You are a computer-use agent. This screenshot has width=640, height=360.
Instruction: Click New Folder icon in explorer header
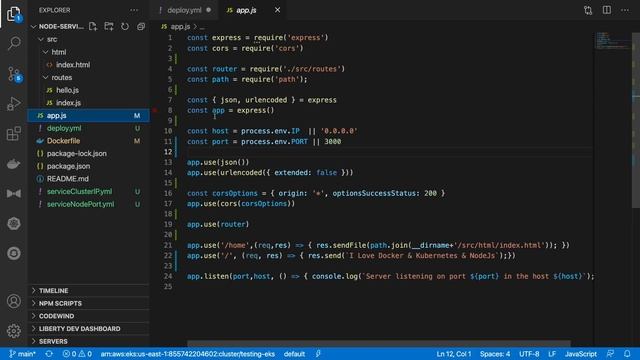109,27
